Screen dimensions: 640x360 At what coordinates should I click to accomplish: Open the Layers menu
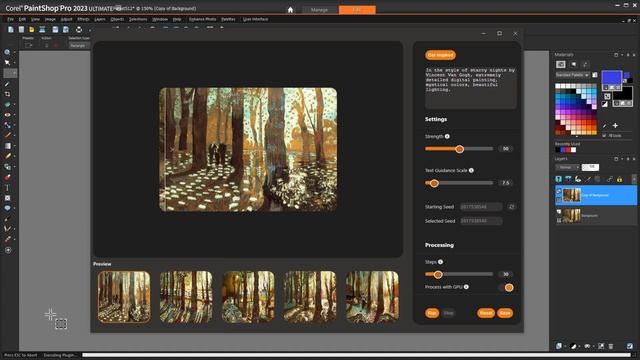100,19
